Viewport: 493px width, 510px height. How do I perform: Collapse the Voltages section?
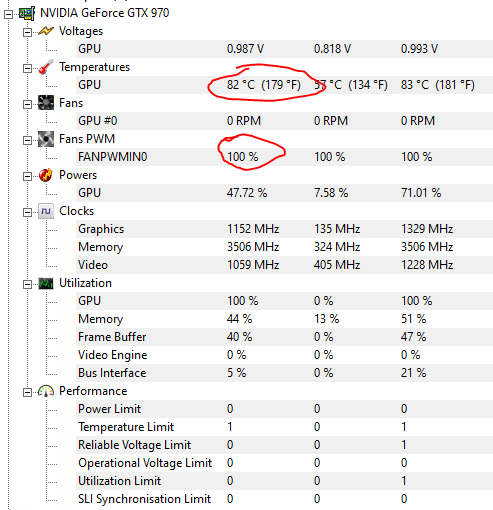pos(27,32)
